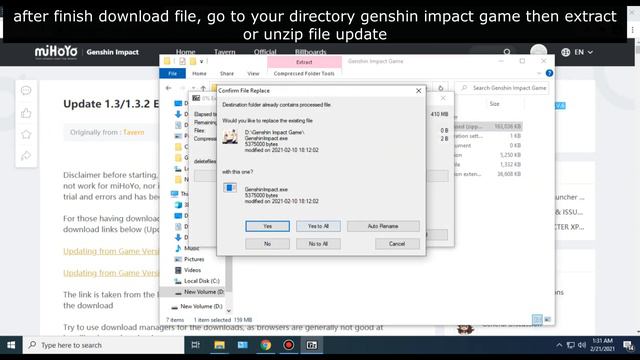Open language EN dropdown on webpage
640x360 pixels.
(x=577, y=52)
